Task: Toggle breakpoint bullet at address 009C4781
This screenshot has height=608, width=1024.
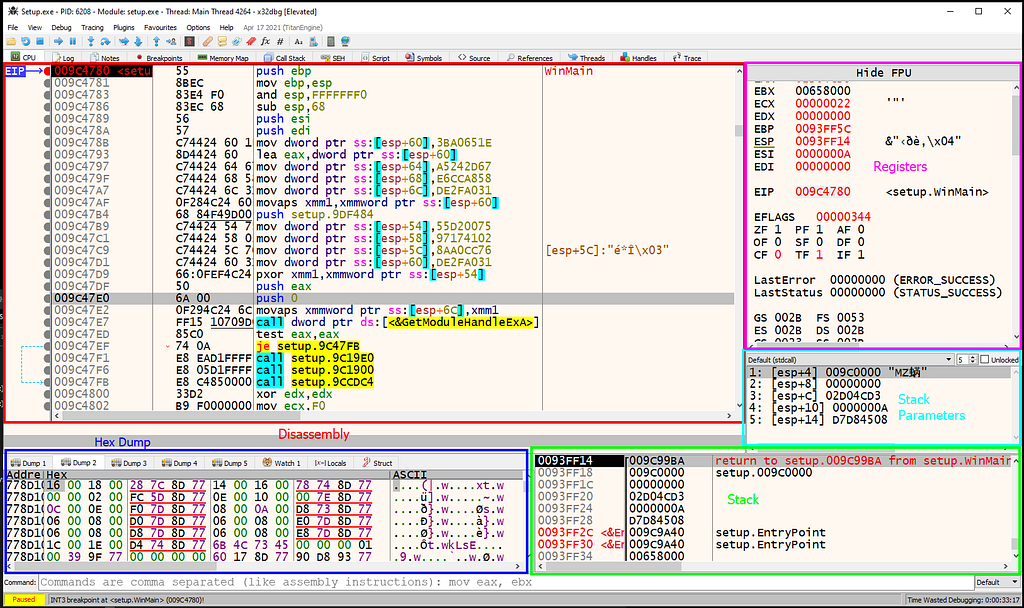Action: tap(47, 83)
